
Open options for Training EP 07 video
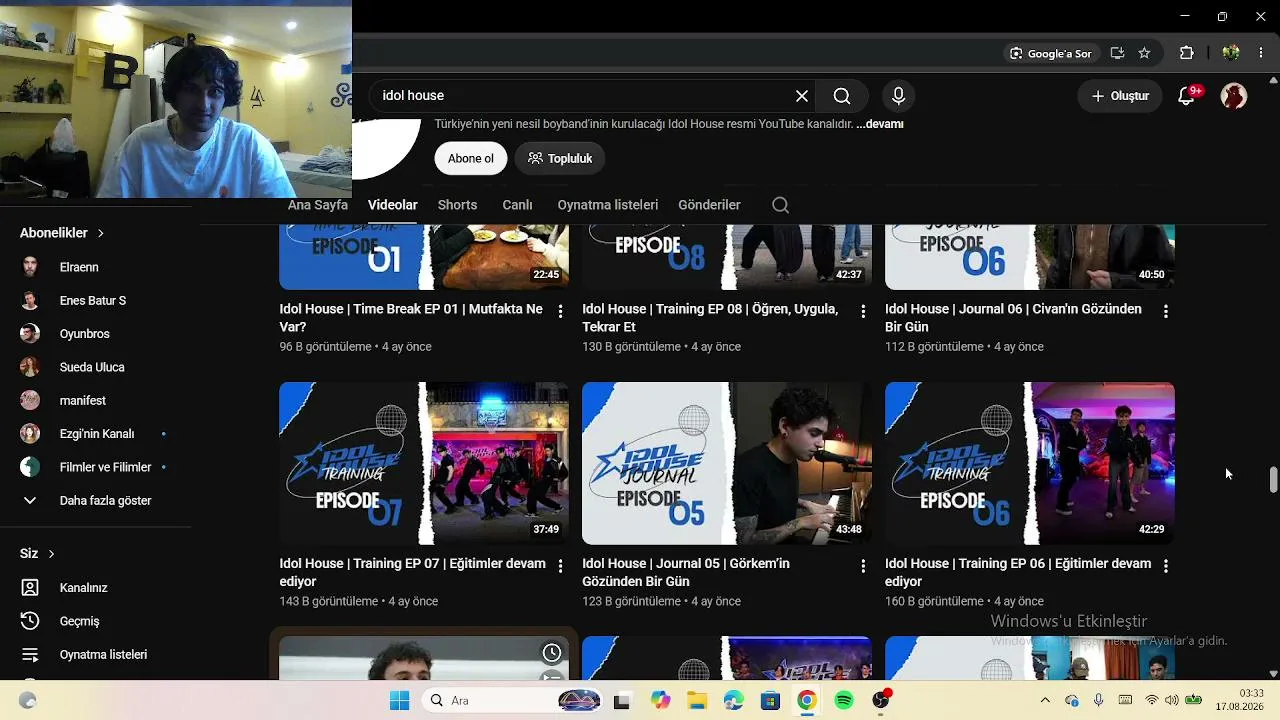[x=560, y=566]
